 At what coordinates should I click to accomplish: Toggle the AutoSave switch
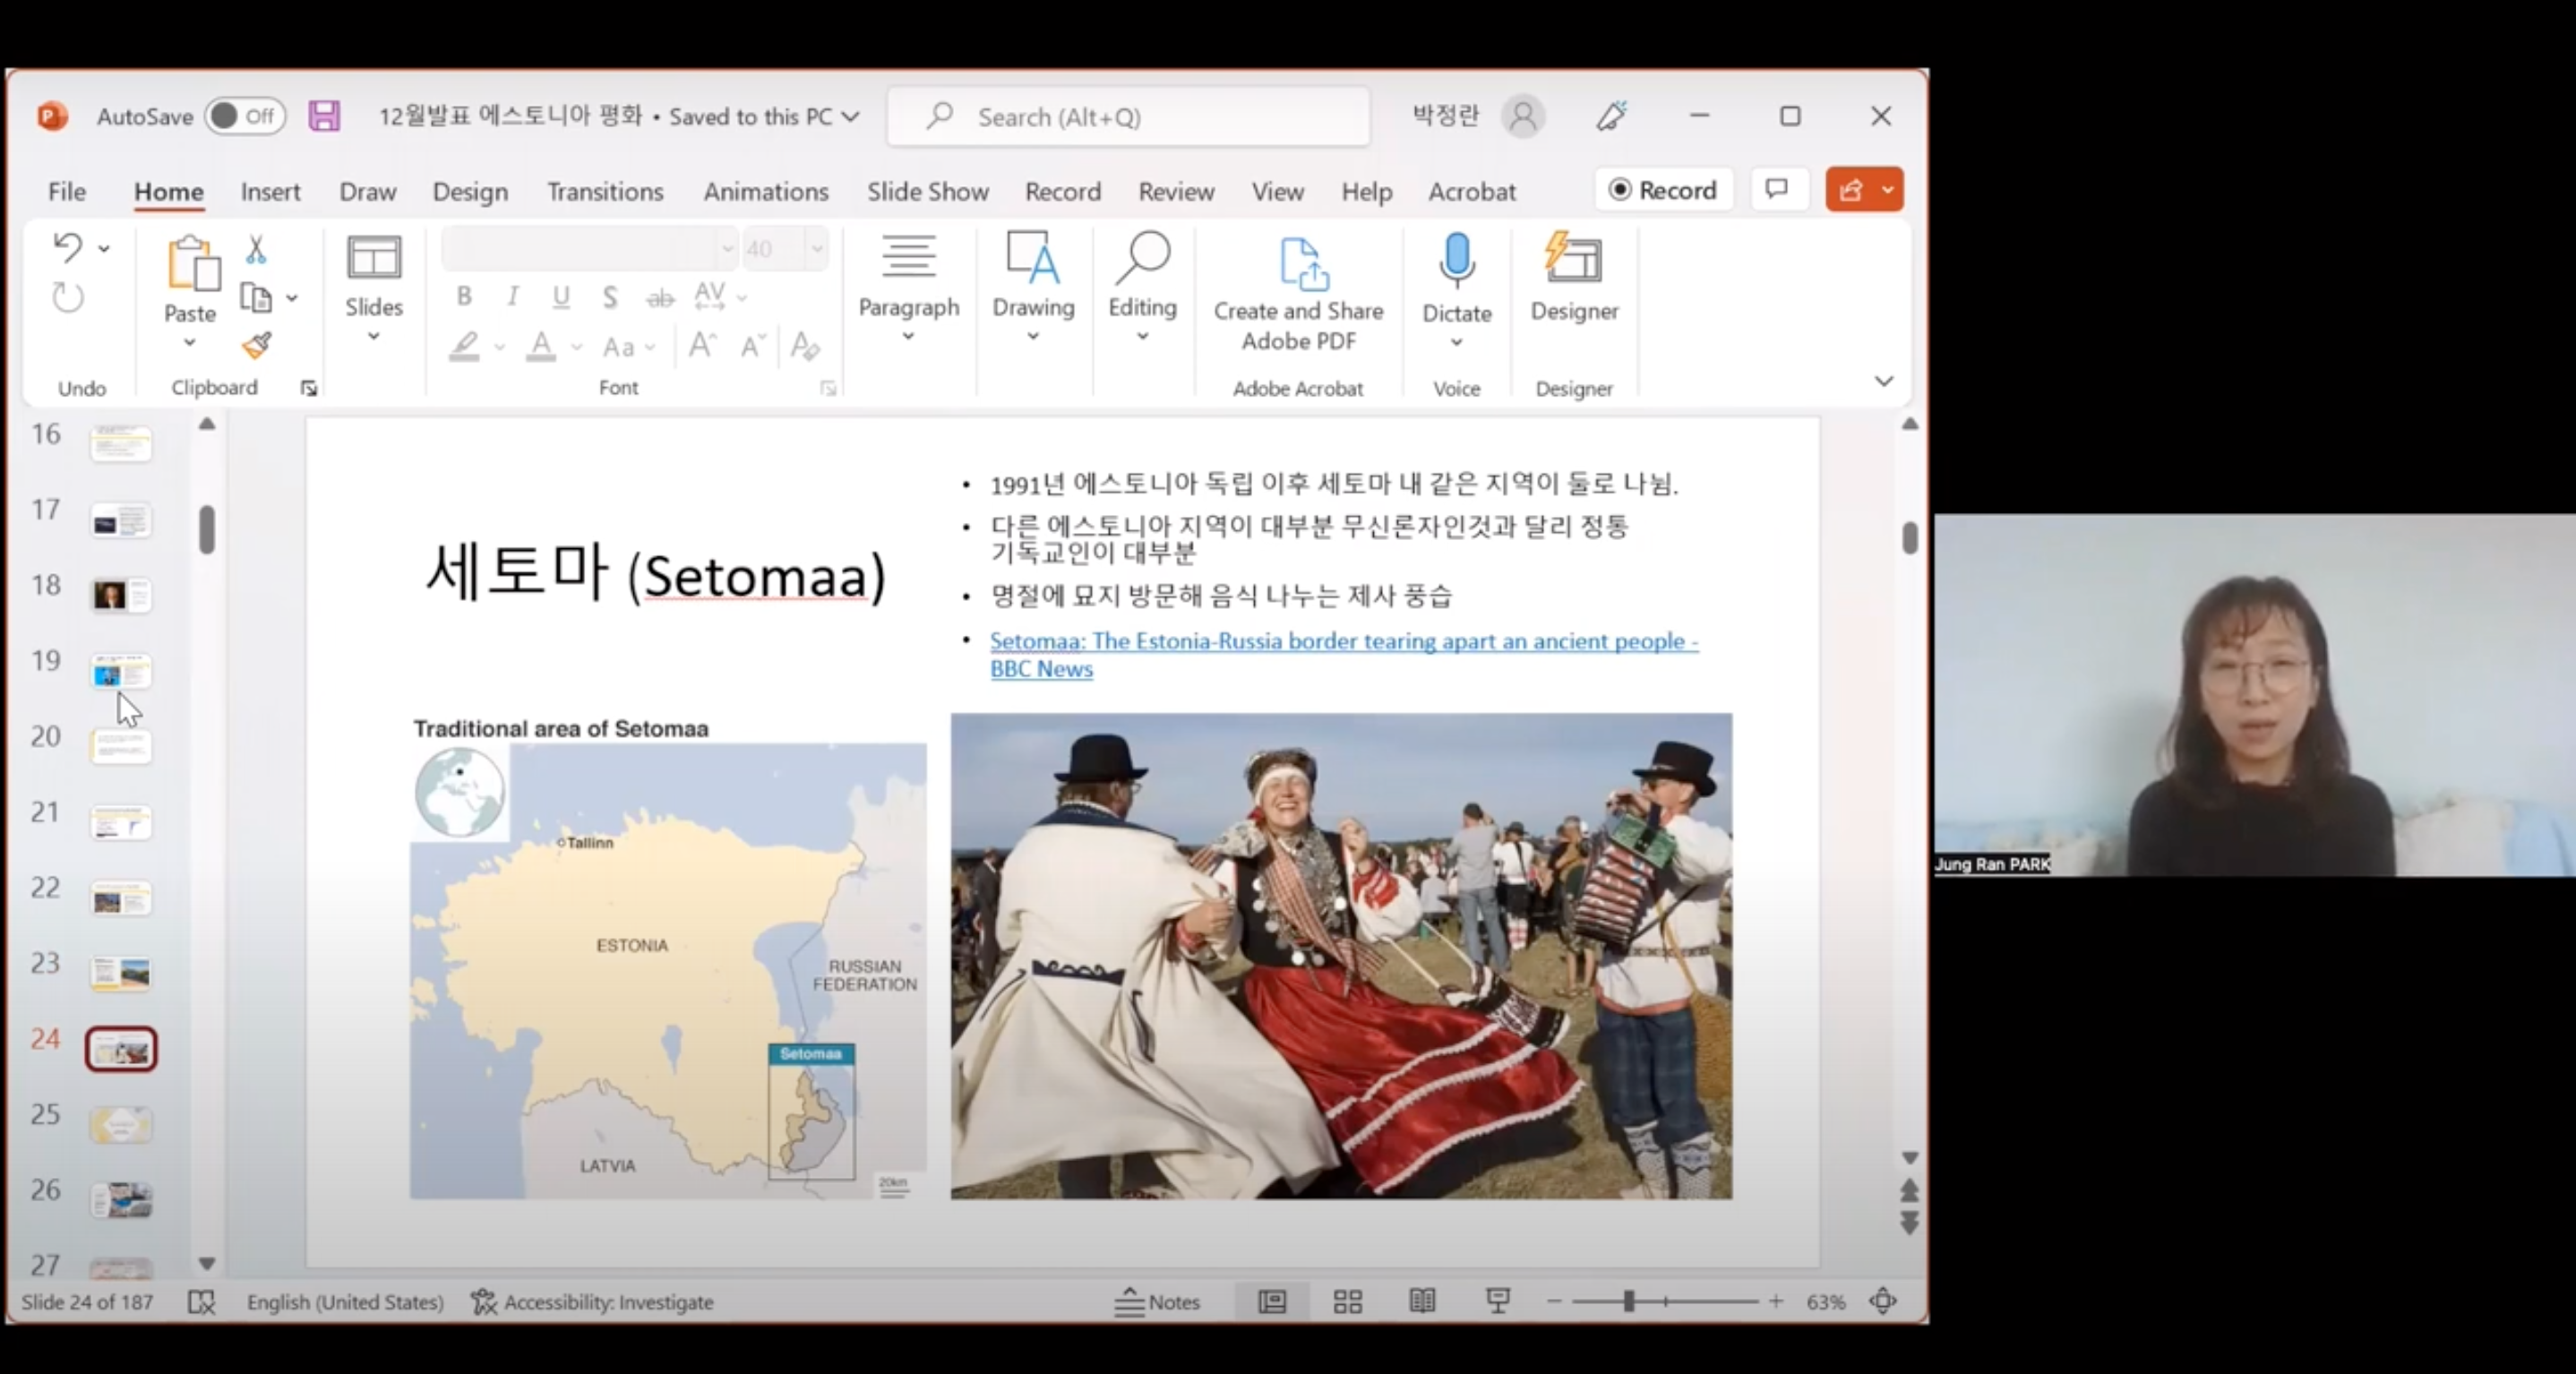point(245,116)
